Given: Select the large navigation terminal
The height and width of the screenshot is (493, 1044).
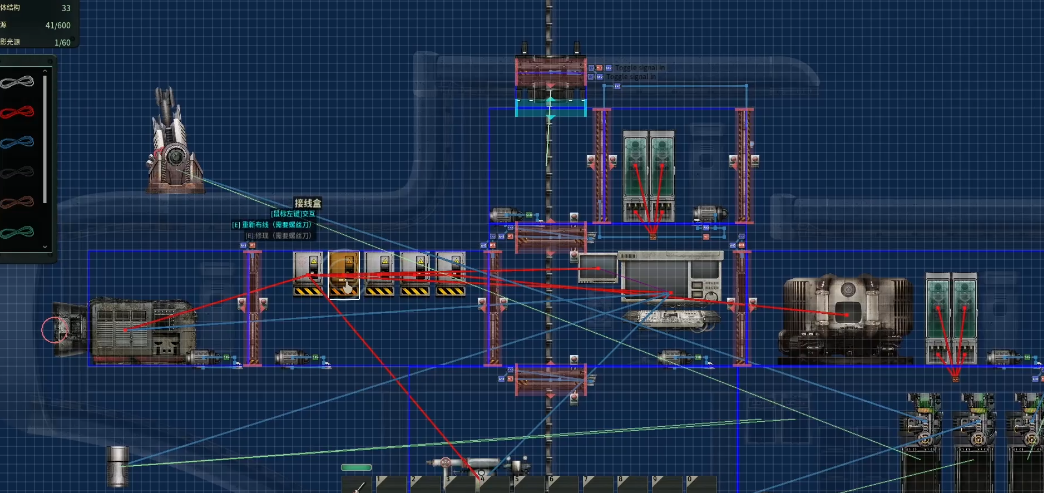Looking at the screenshot, I should pyautogui.click(x=671, y=278).
